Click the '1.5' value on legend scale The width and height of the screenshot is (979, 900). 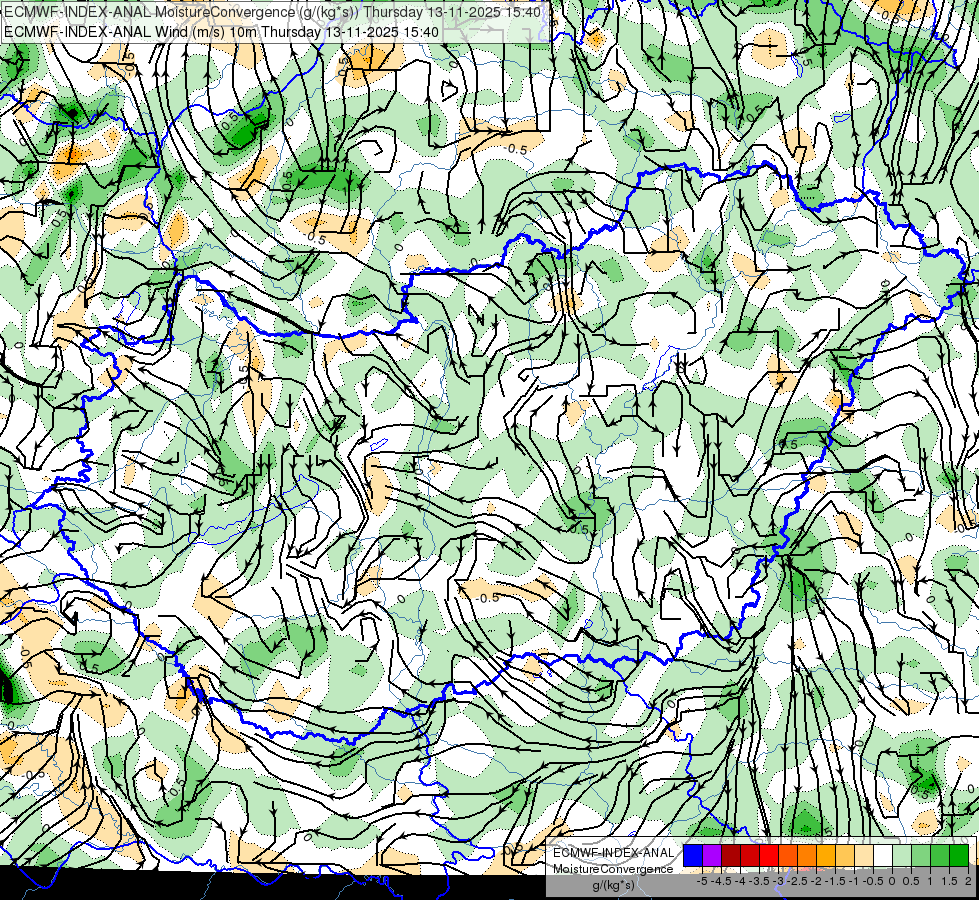pyautogui.click(x=949, y=881)
